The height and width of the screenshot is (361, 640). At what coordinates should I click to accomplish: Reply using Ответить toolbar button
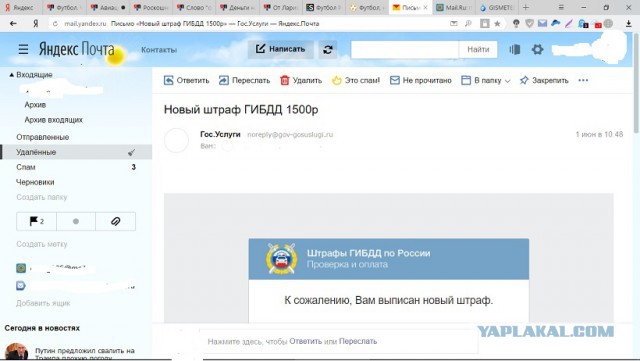coord(187,80)
